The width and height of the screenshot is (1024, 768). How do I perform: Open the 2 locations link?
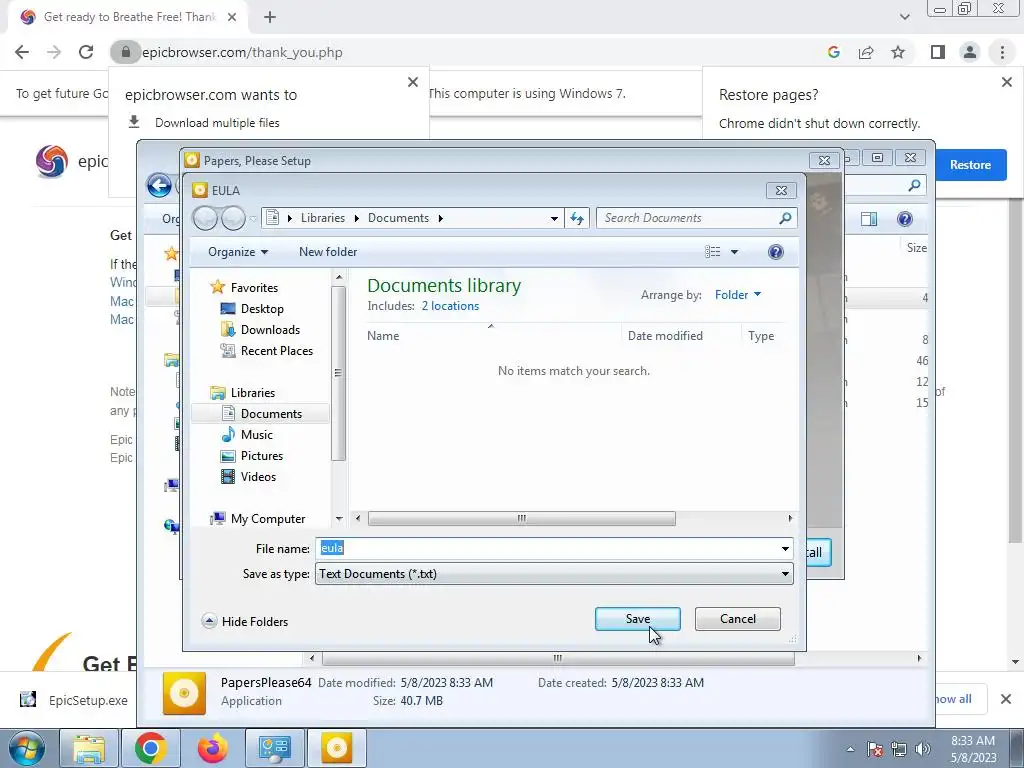(450, 306)
